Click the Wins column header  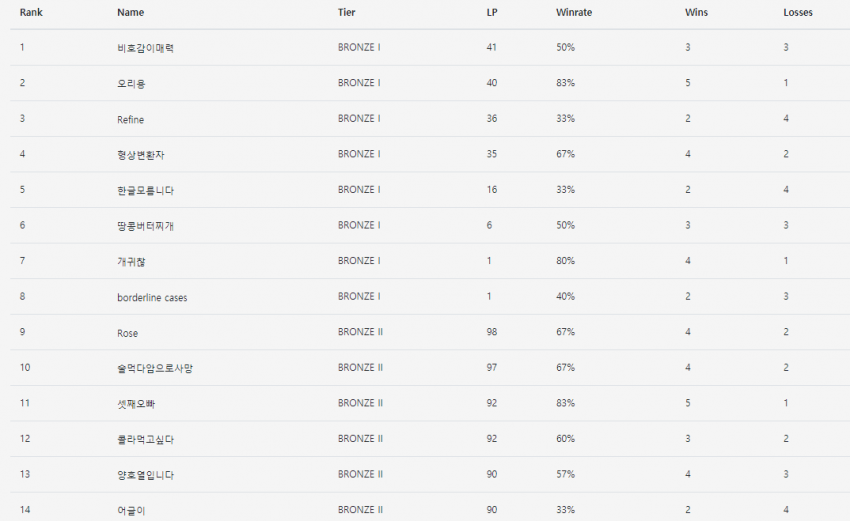pyautogui.click(x=696, y=13)
